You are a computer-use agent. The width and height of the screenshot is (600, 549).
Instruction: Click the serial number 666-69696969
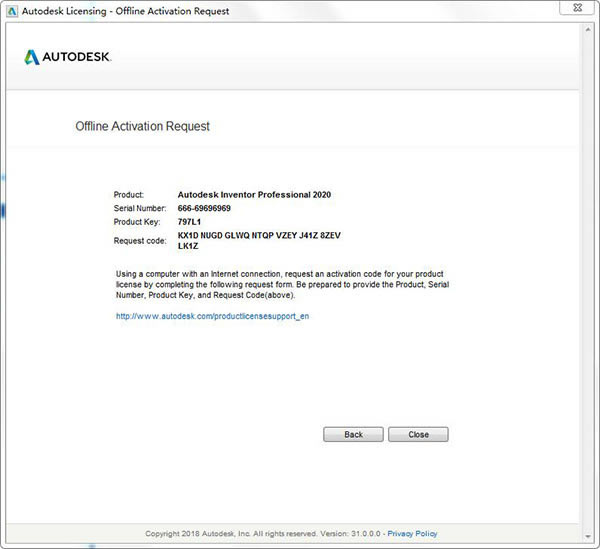tap(204, 208)
